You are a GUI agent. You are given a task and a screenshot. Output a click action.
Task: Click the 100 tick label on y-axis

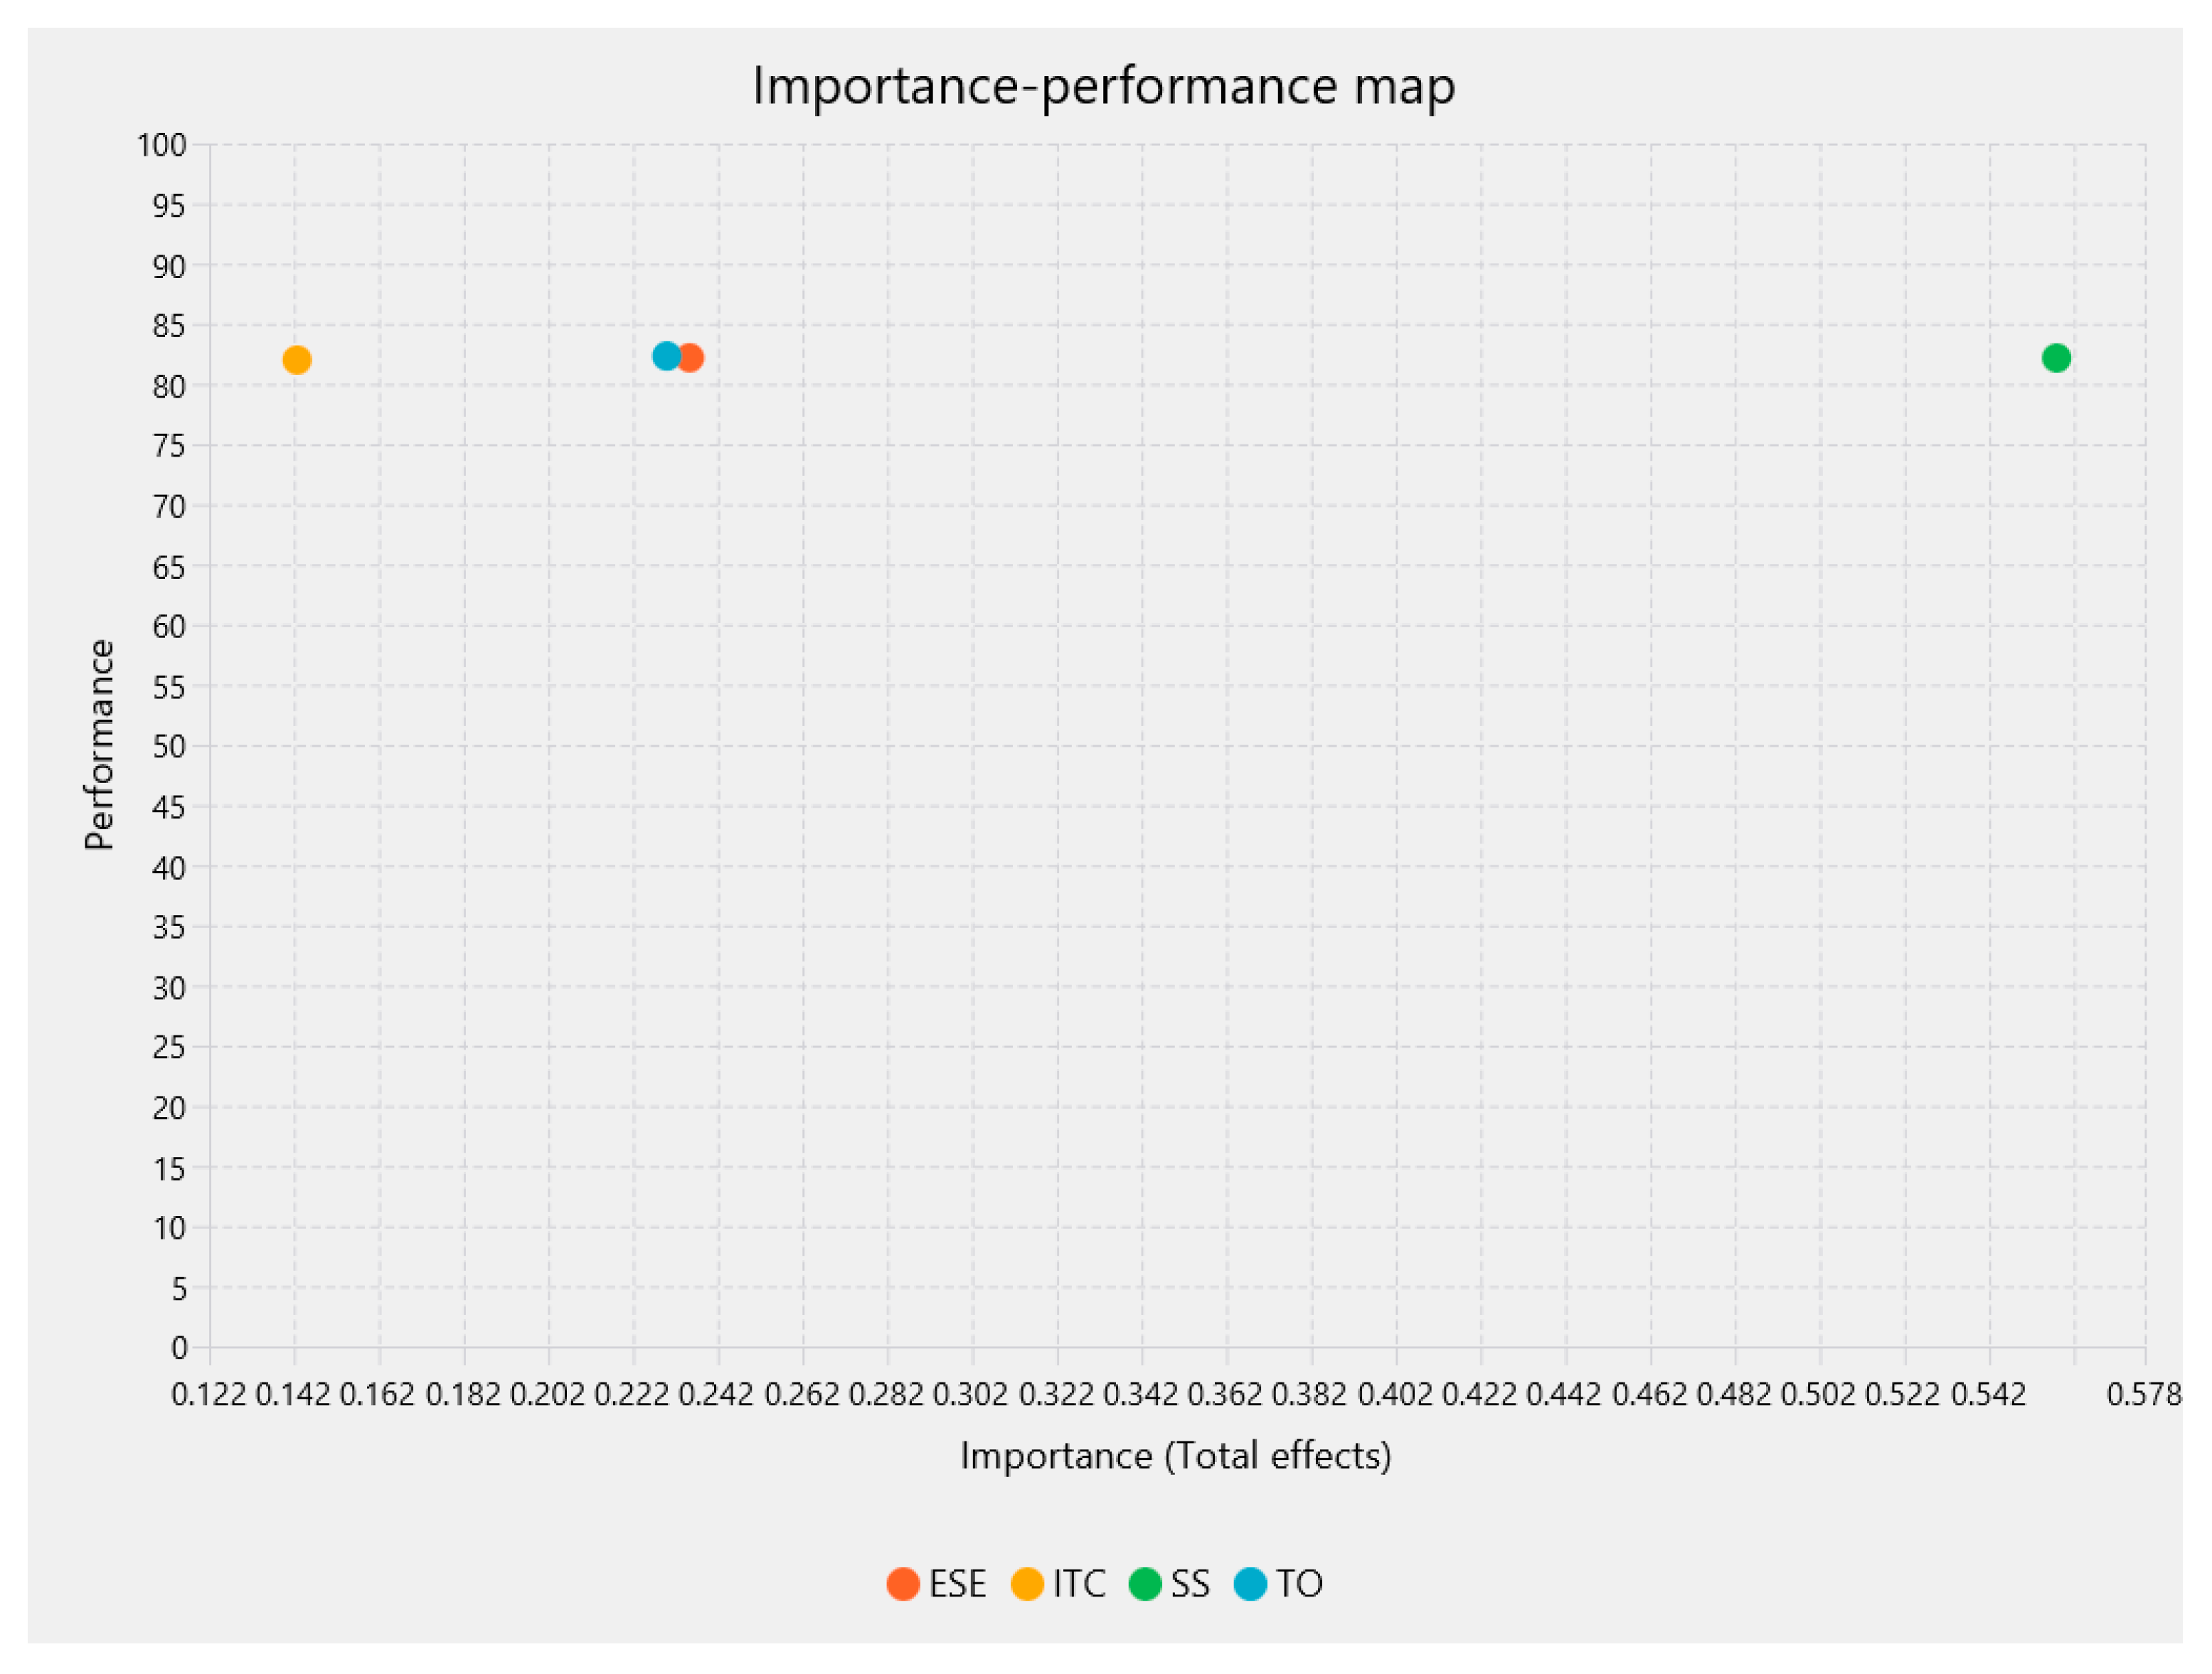click(x=162, y=145)
